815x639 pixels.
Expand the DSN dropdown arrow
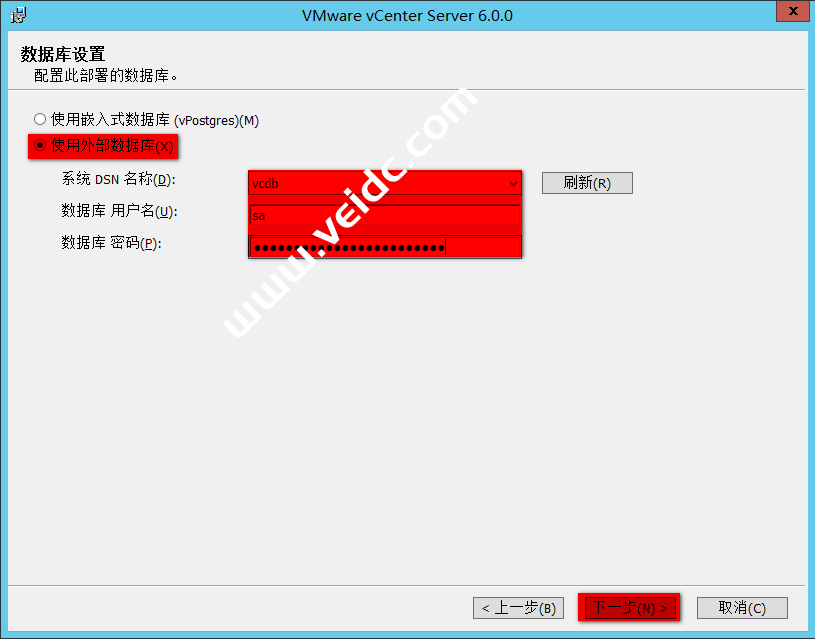[x=513, y=184]
